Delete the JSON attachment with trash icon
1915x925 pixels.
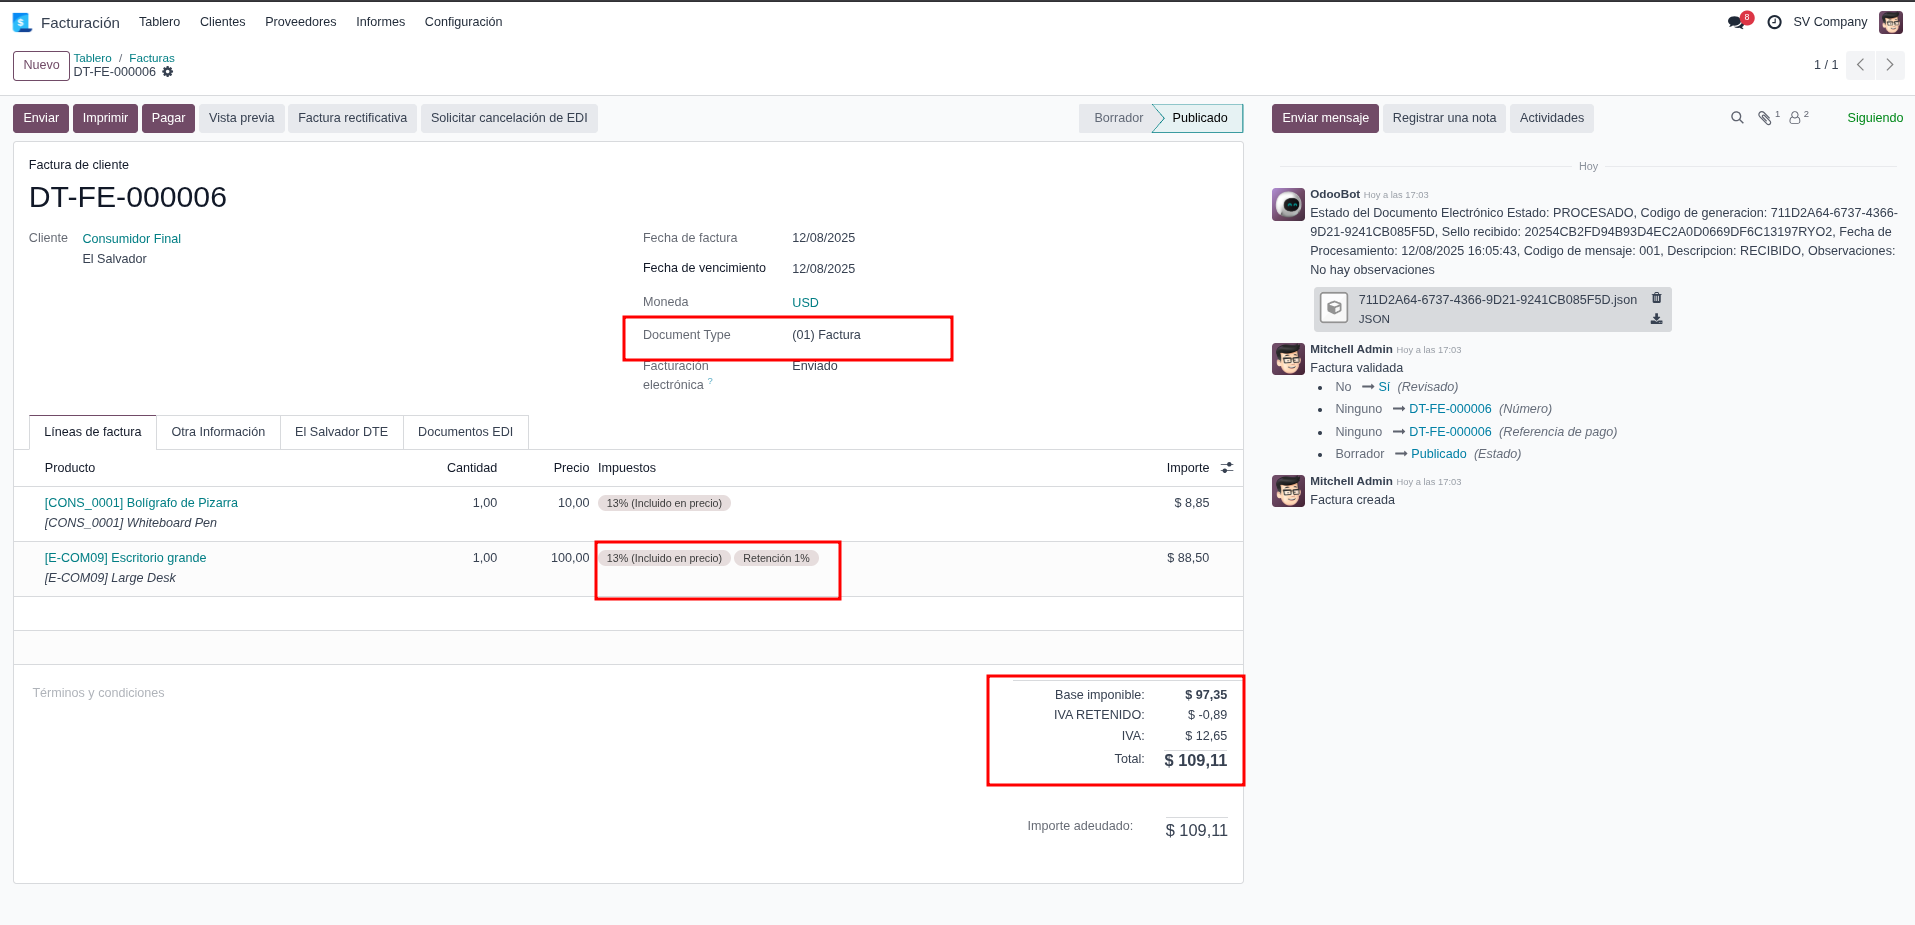pyautogui.click(x=1656, y=298)
